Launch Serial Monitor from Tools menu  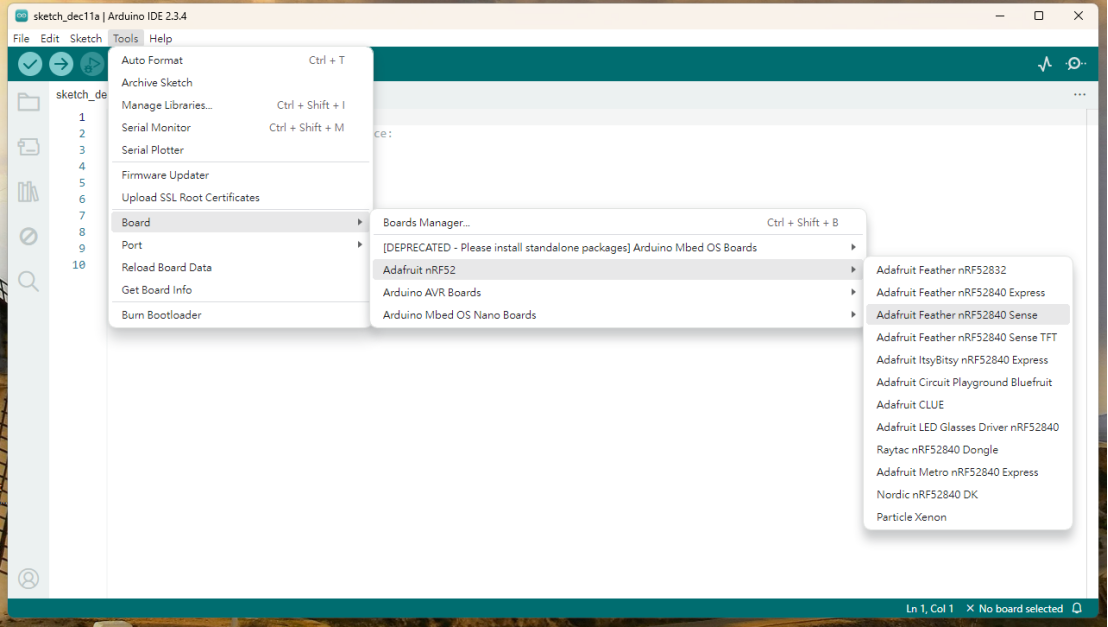click(x=240, y=128)
